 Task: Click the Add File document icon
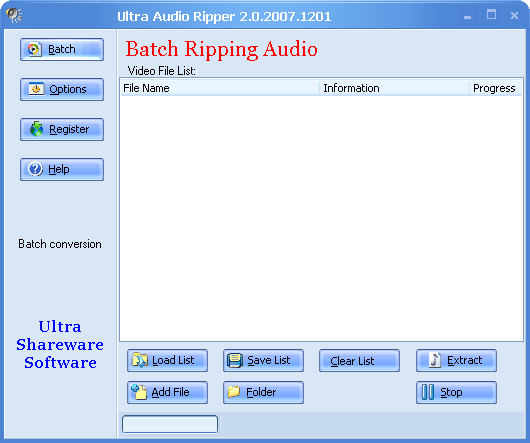pos(139,392)
